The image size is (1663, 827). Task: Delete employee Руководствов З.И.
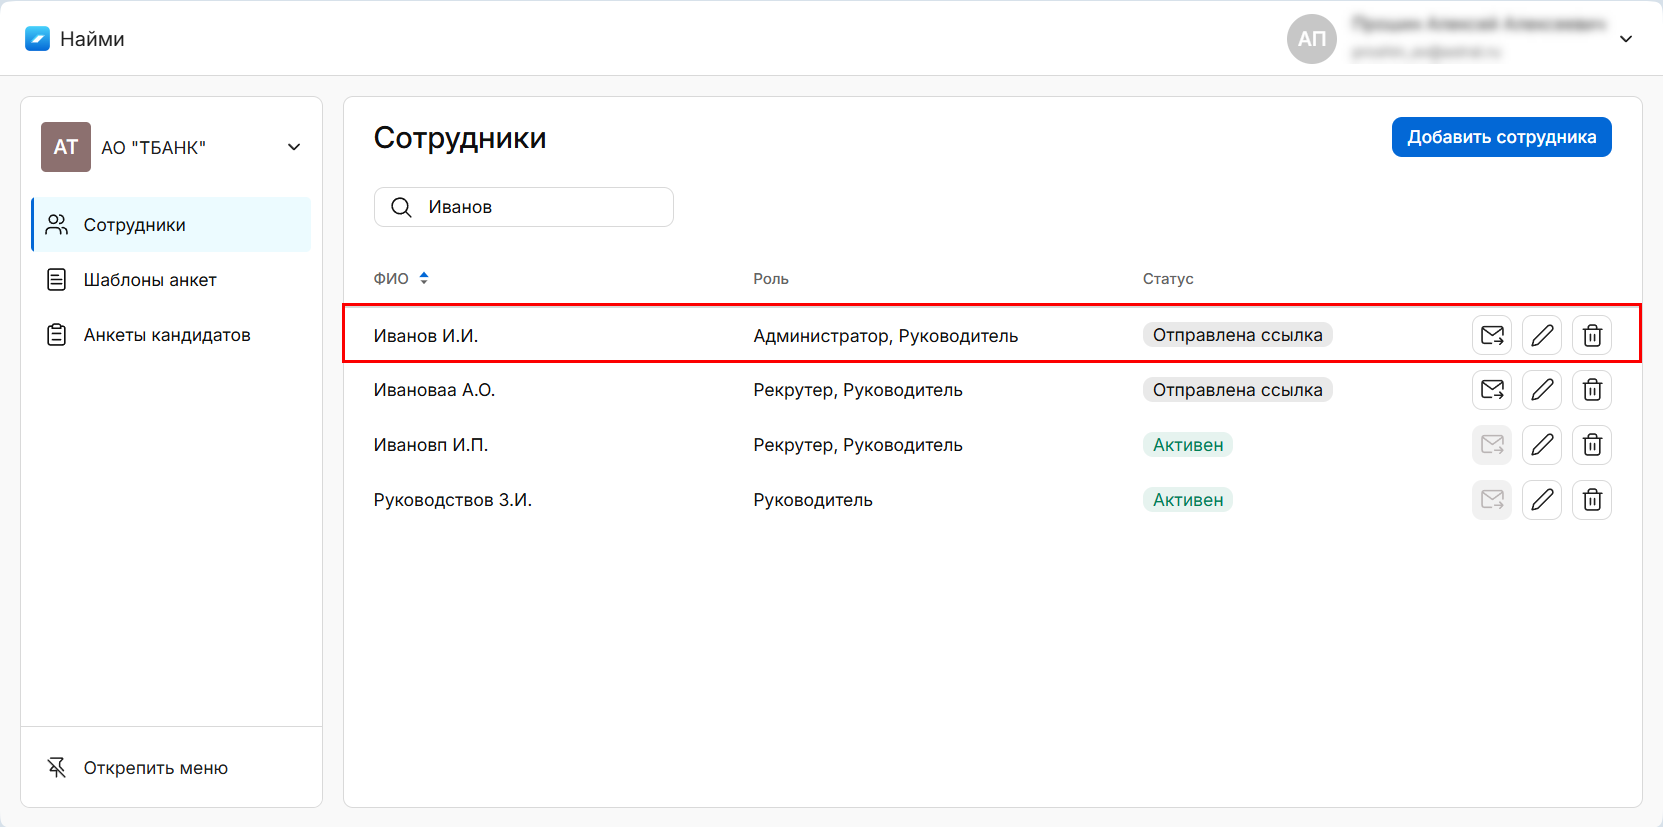1591,500
